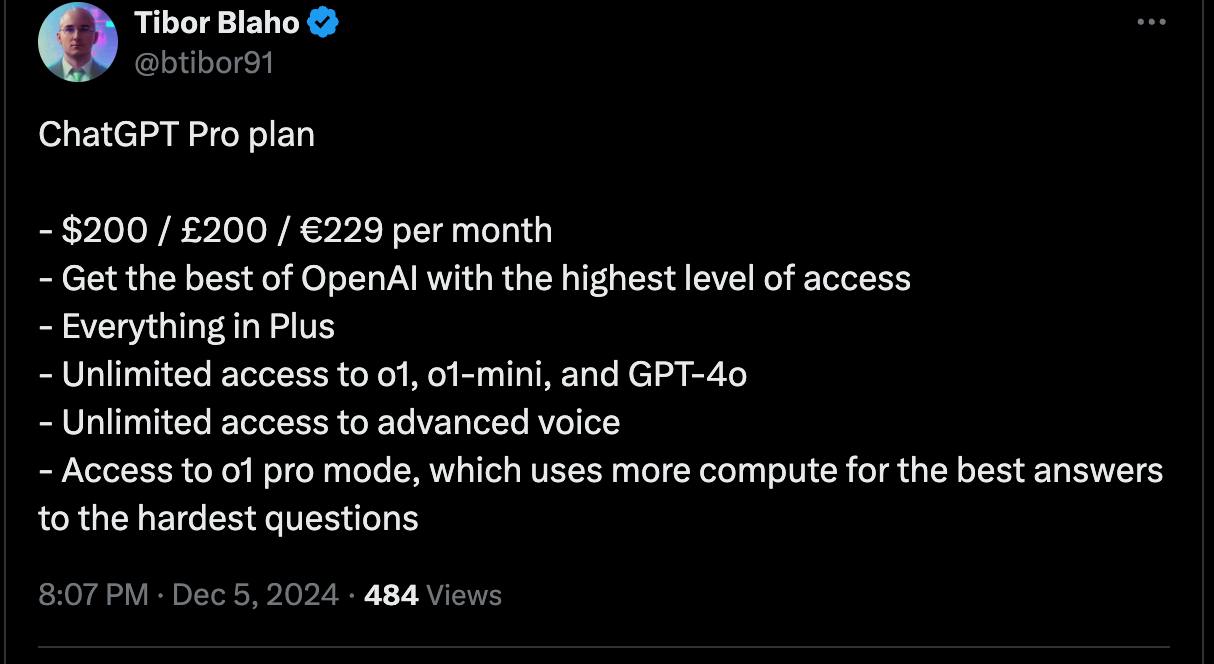Viewport: 1214px width, 664px height.
Task: Click the blue verified checkmark badge
Action: 323,23
